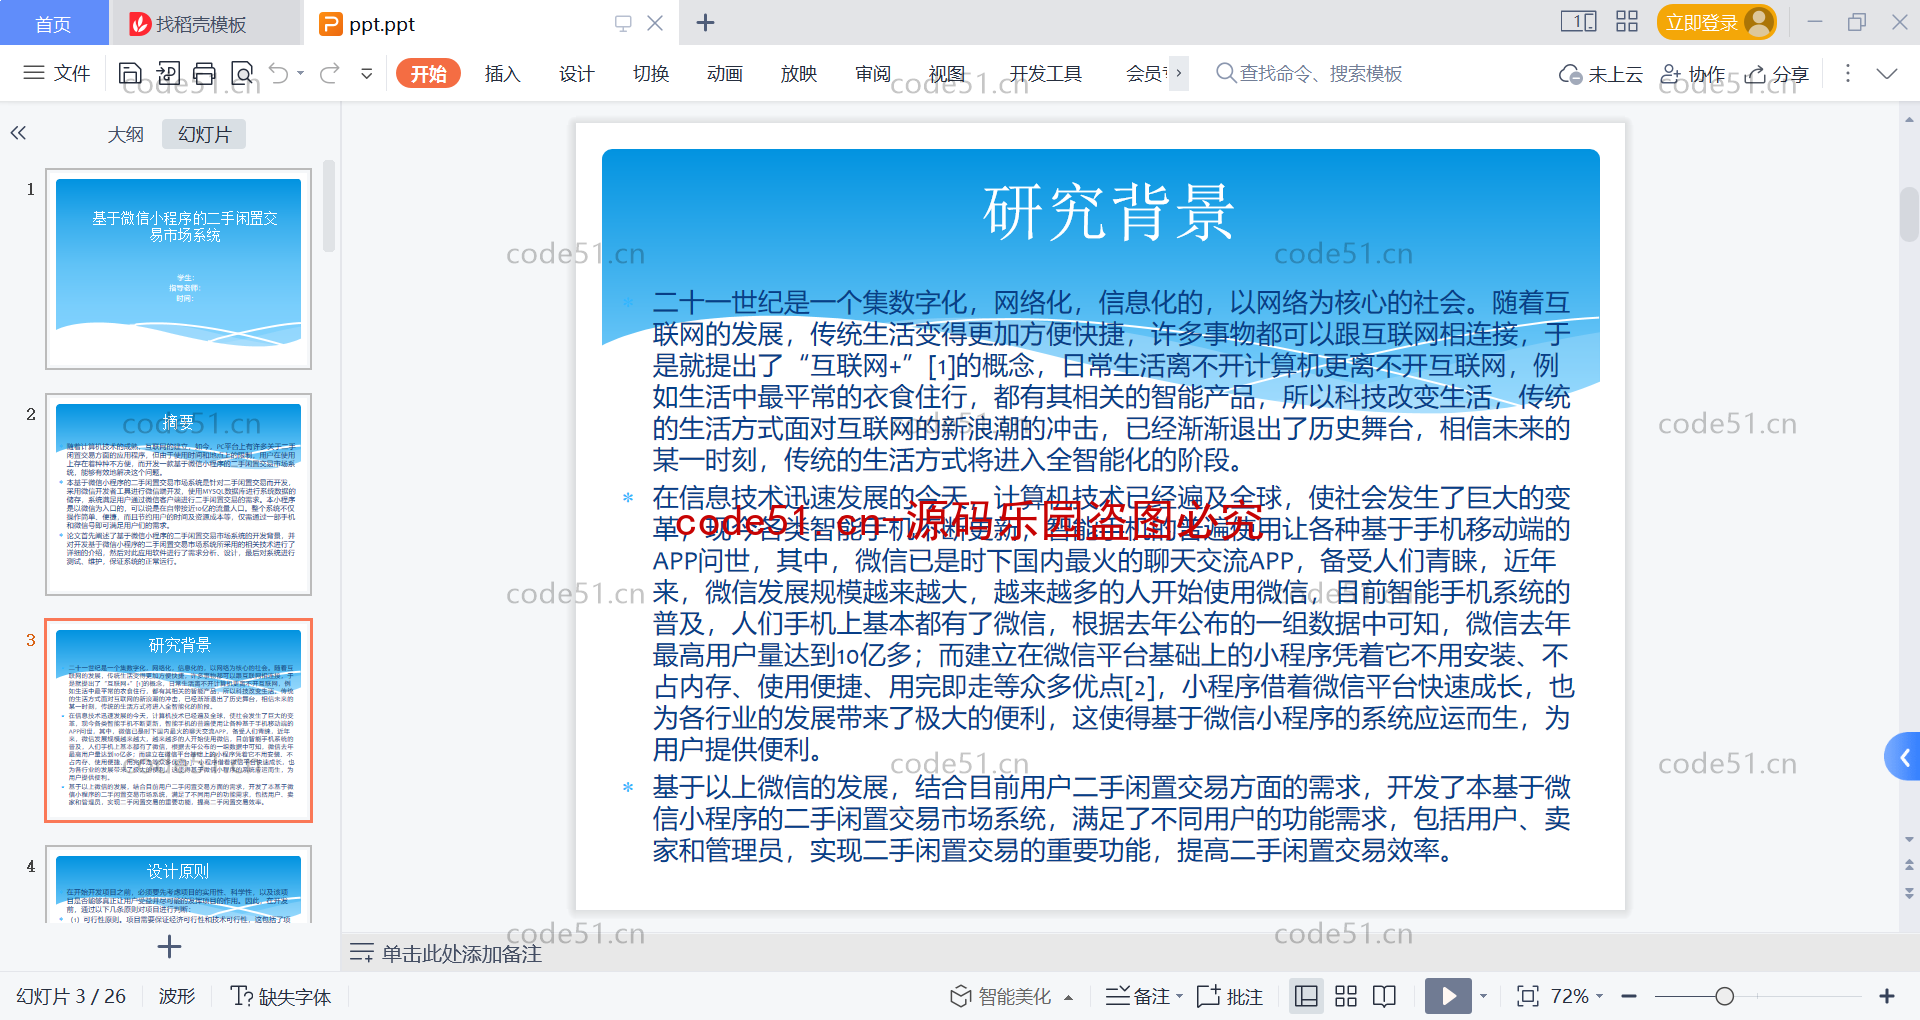
Task: Open the 文件 menu
Action: coord(56,73)
